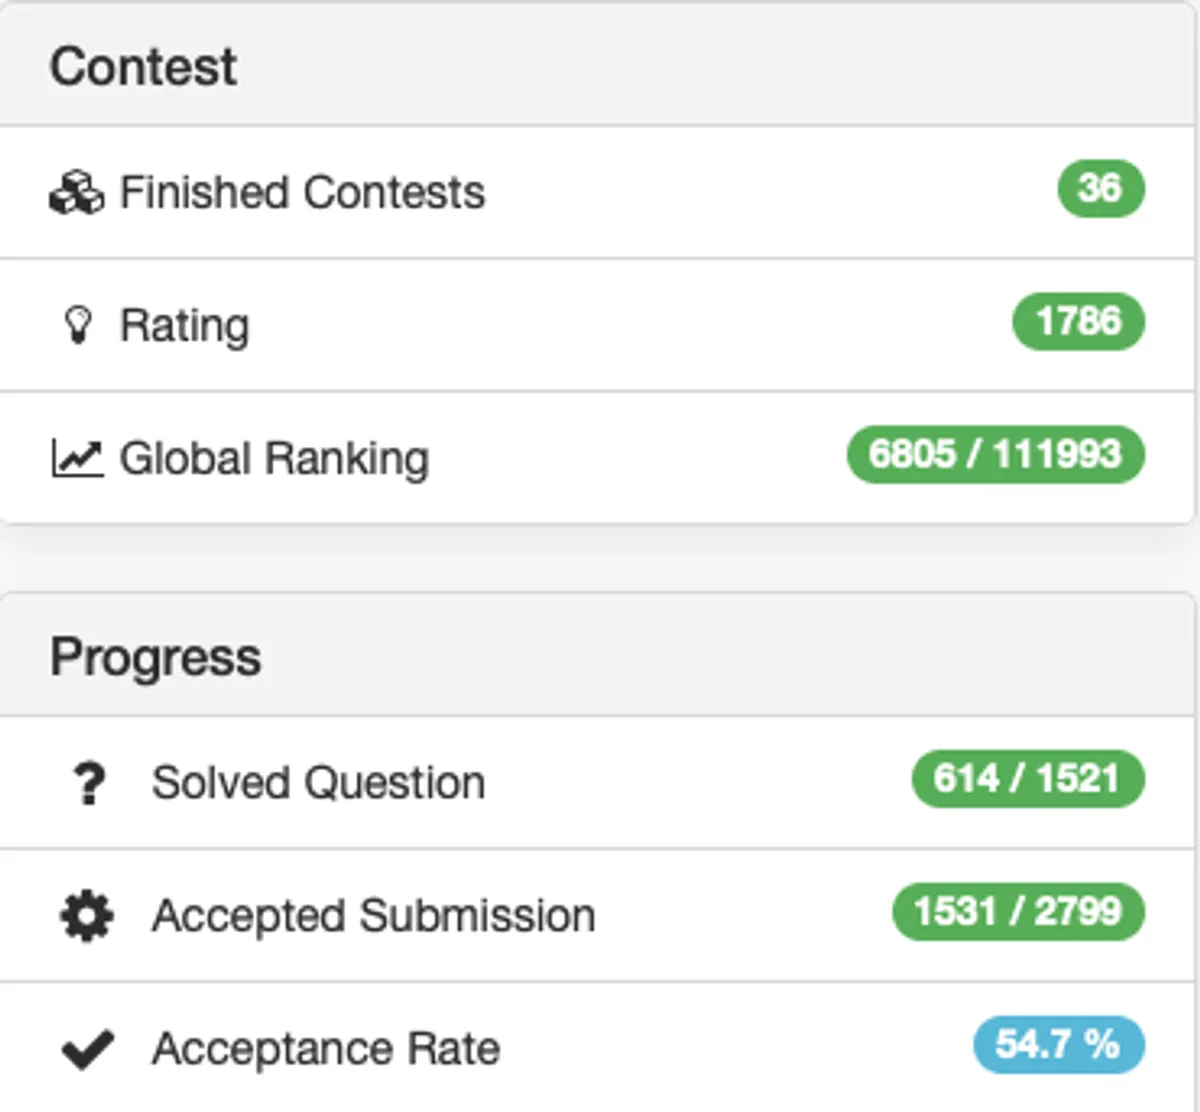Click the 614 / 1521 solved badge

pos(1026,779)
